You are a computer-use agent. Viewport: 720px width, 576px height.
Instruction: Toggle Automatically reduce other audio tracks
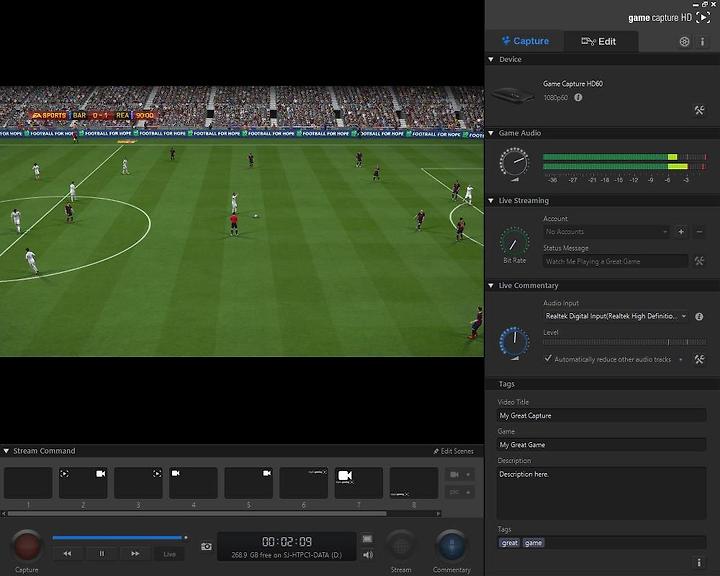pyautogui.click(x=548, y=358)
